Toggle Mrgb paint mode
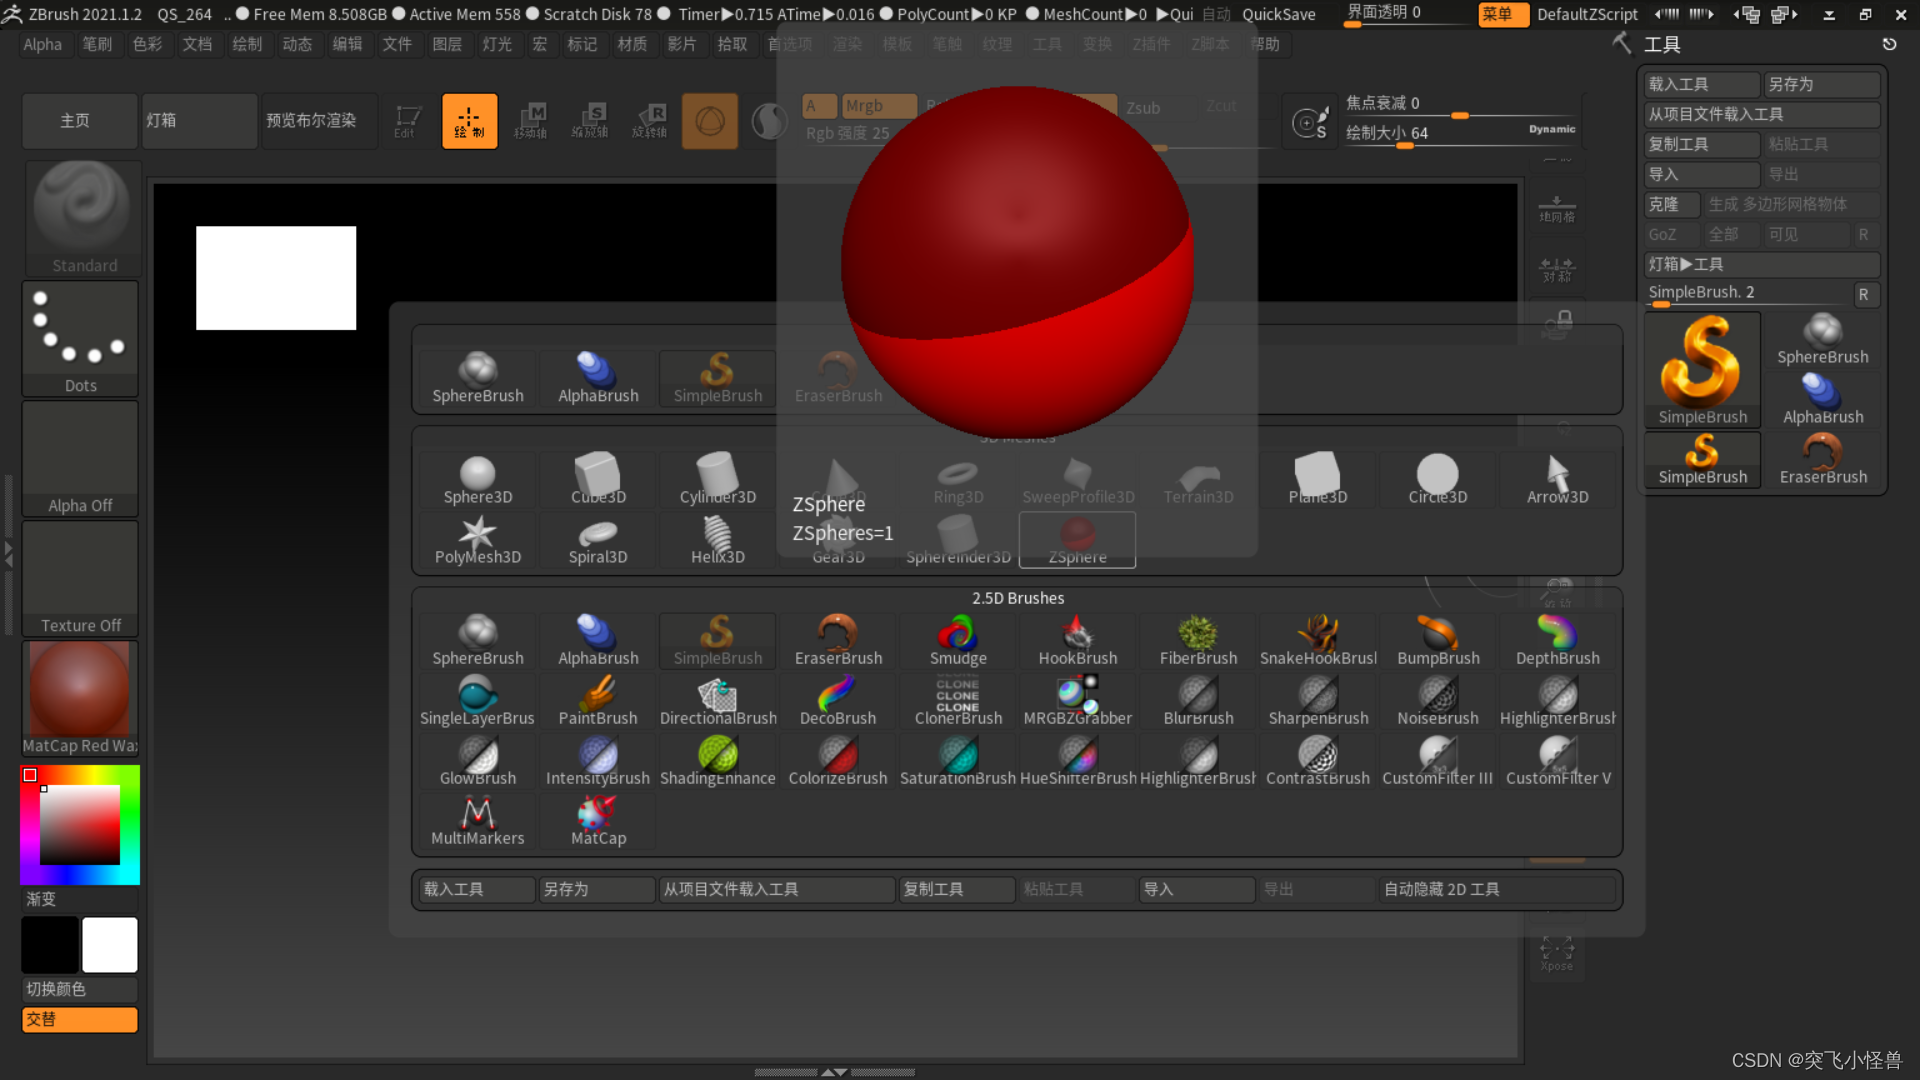The width and height of the screenshot is (1920, 1080). click(x=878, y=106)
